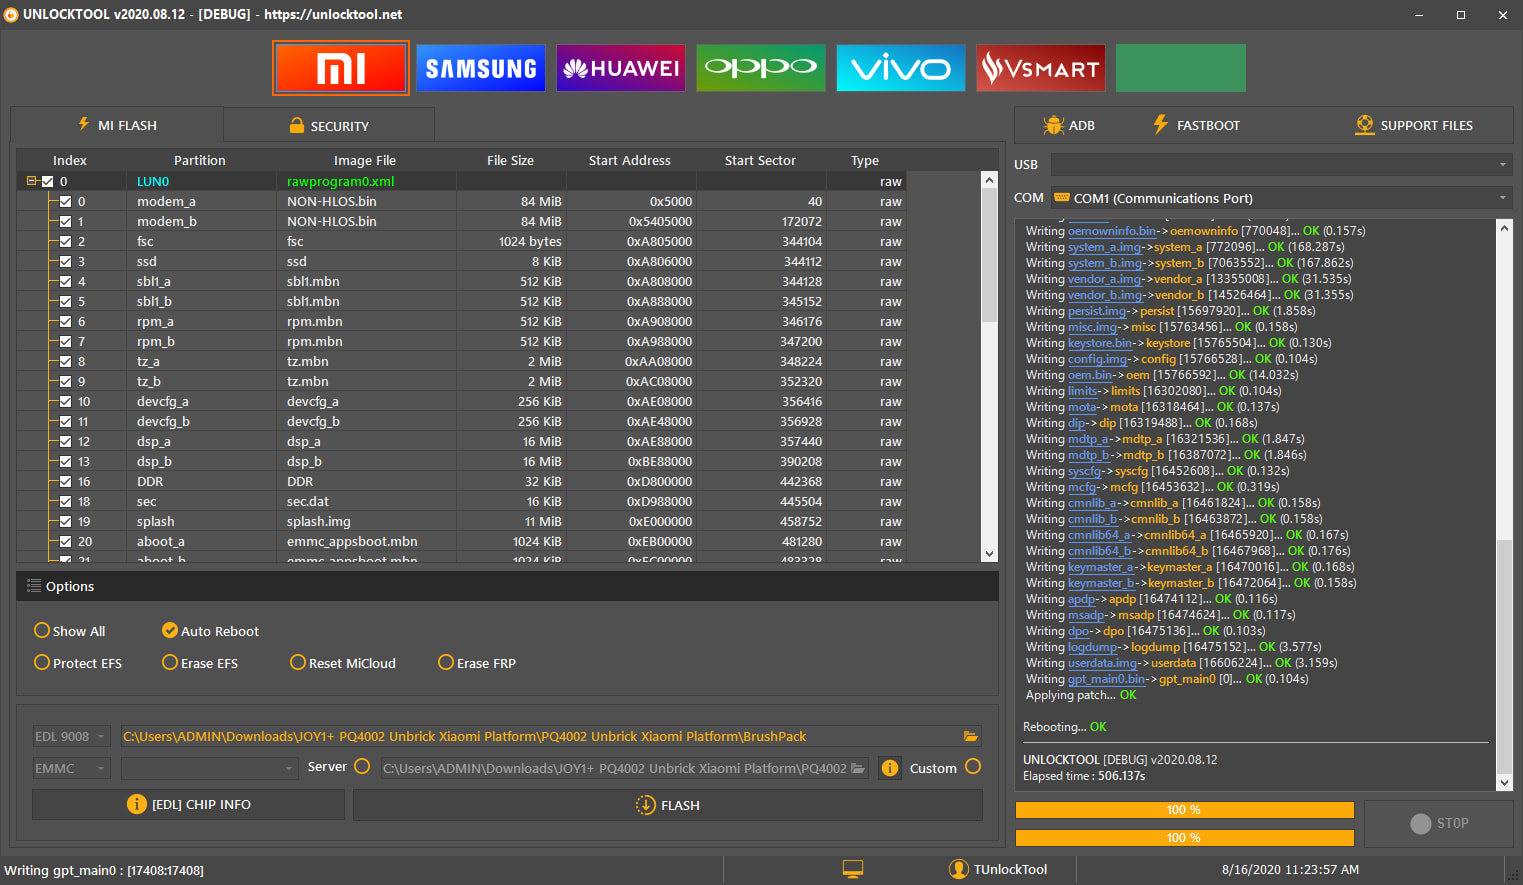Open the COM port dropdown

(x=1281, y=198)
